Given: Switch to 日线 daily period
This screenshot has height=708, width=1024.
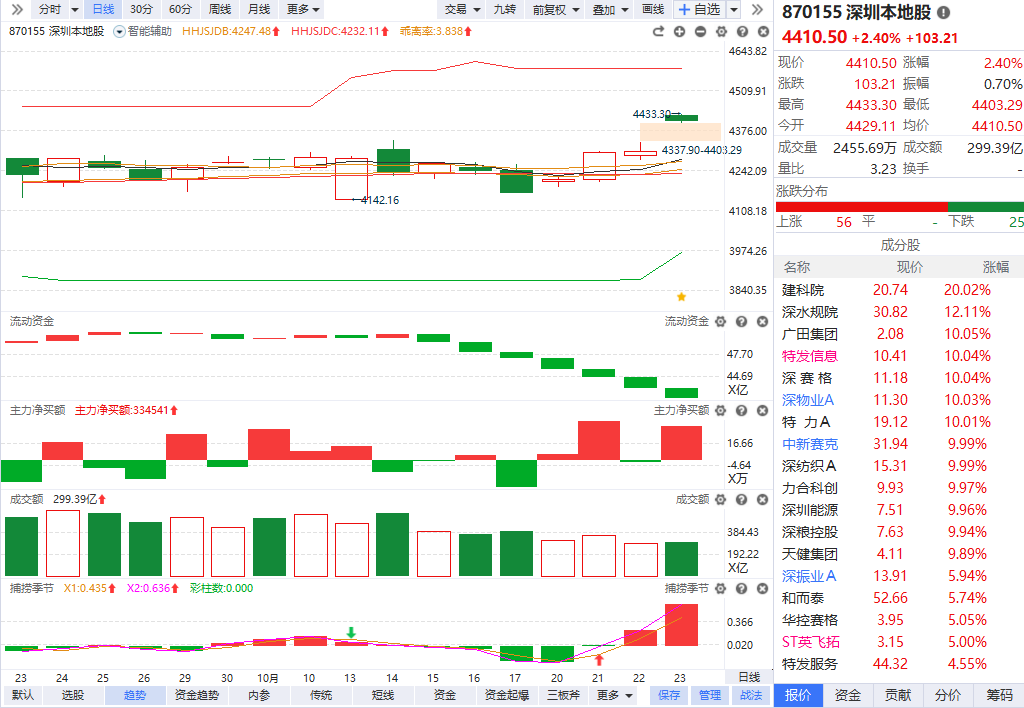Looking at the screenshot, I should pos(103,9).
